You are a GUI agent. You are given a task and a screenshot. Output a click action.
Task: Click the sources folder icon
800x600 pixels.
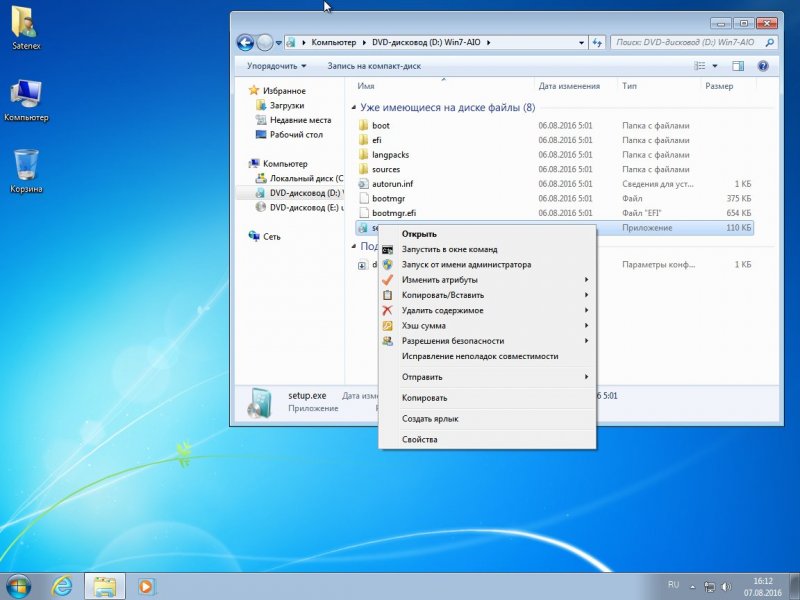[363, 169]
